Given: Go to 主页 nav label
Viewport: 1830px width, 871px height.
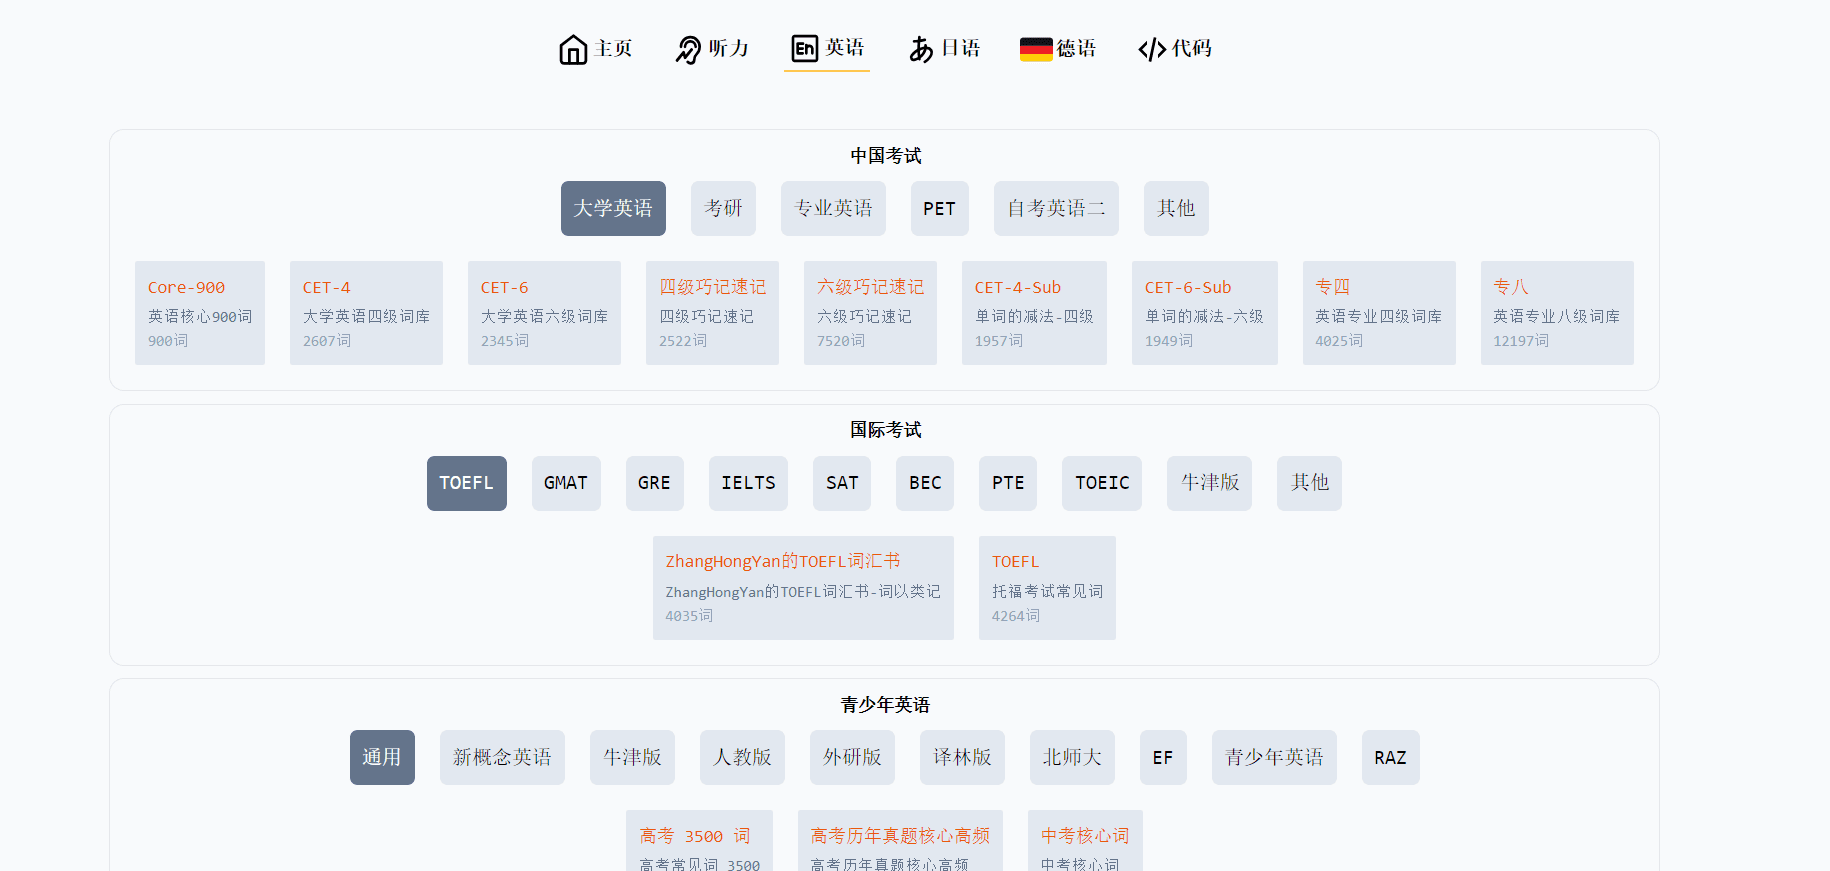Looking at the screenshot, I should click(613, 48).
